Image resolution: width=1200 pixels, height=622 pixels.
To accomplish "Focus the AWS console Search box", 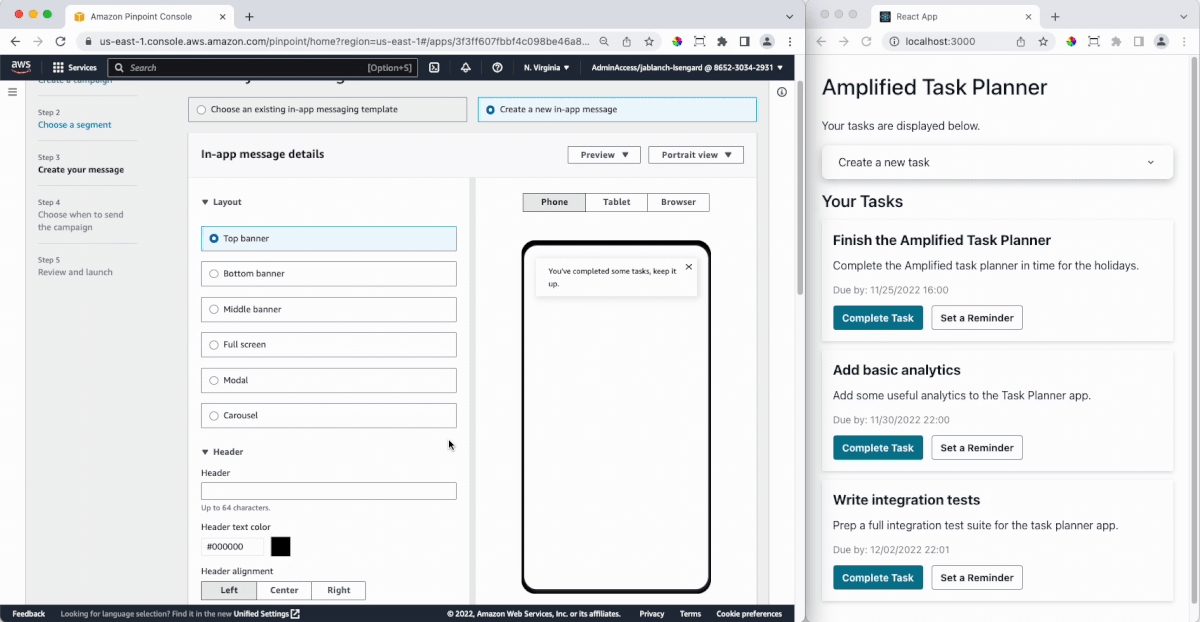I will 262,68.
